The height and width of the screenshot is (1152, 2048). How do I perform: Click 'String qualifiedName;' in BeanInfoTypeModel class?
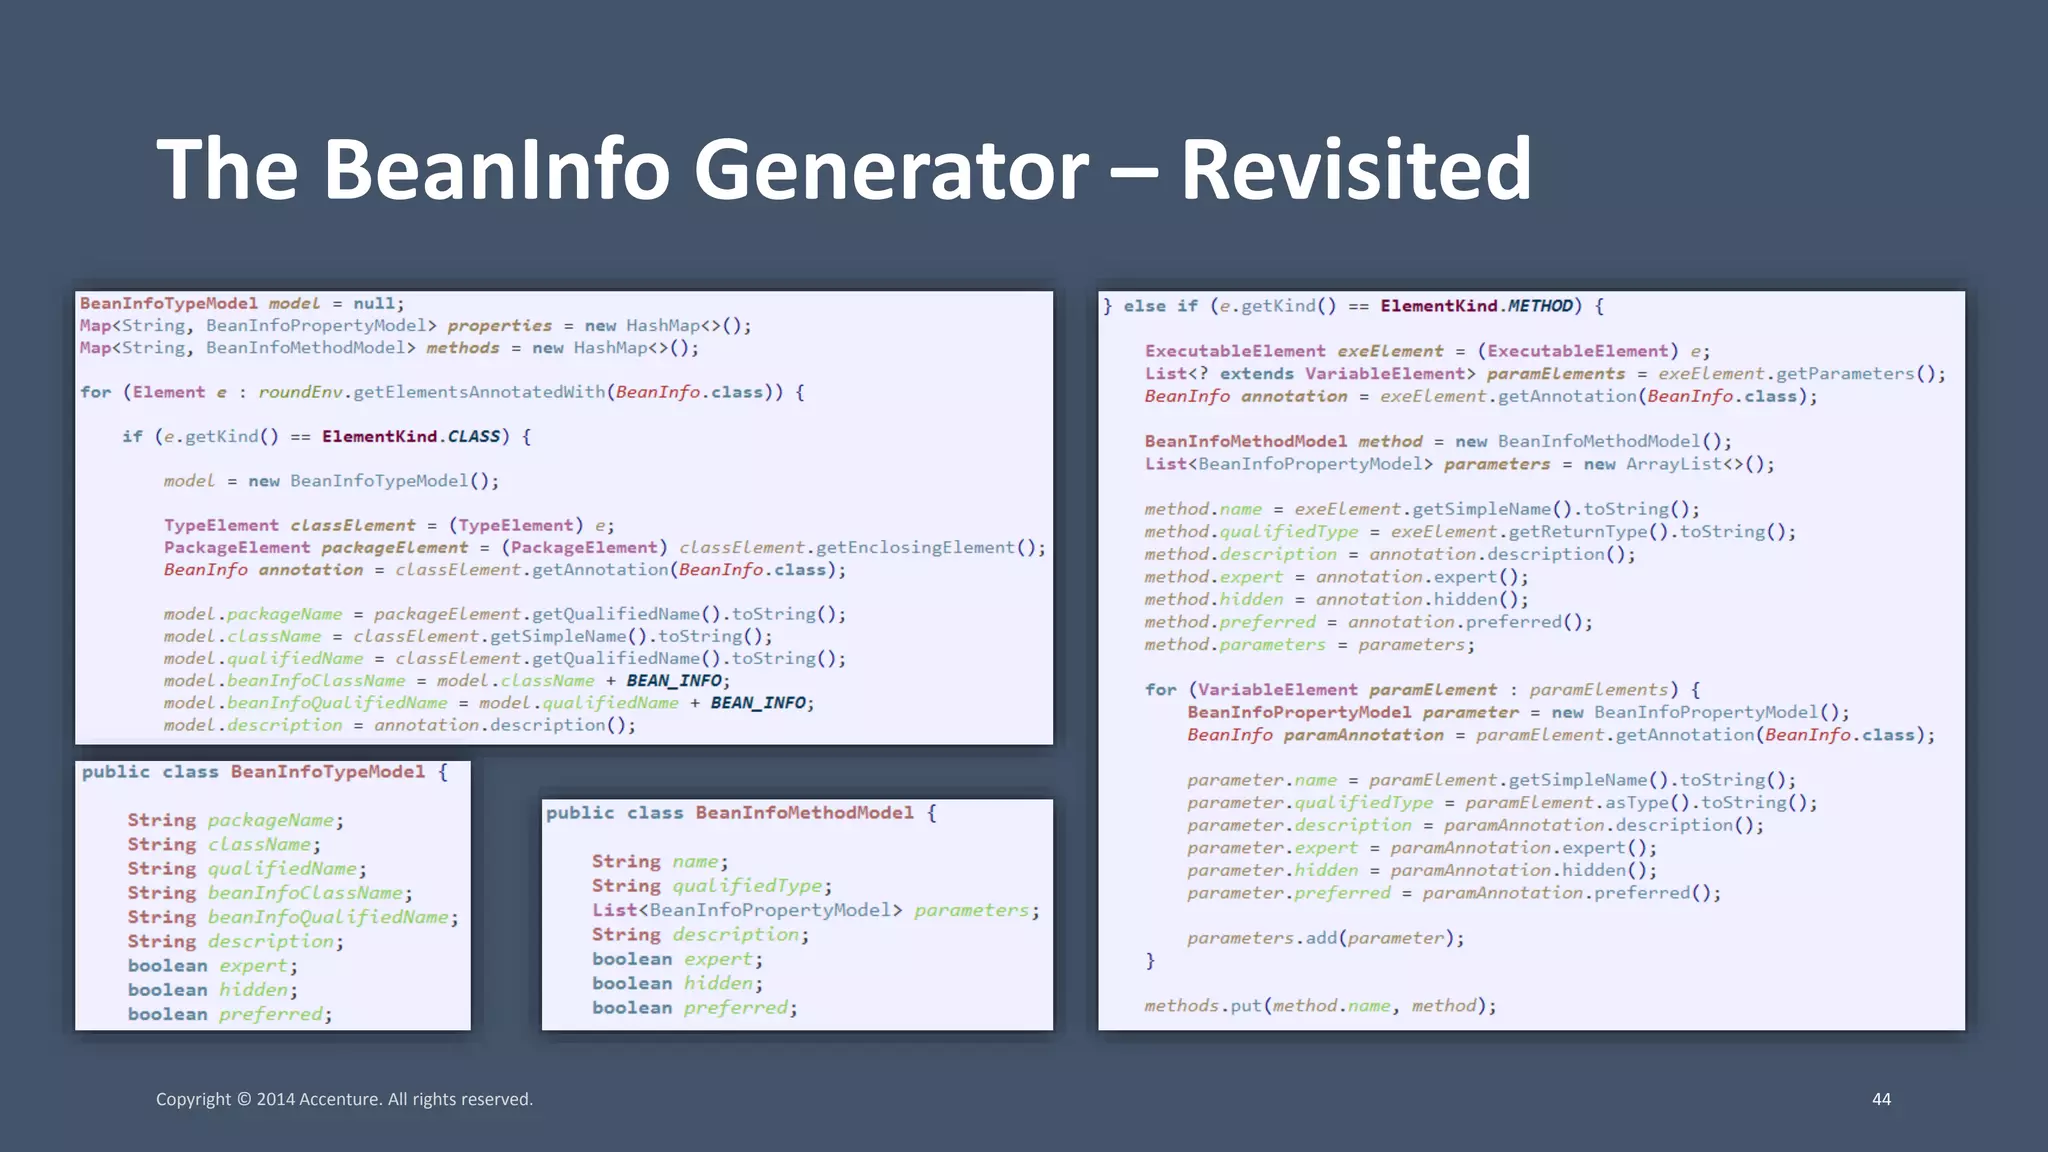pos(247,869)
